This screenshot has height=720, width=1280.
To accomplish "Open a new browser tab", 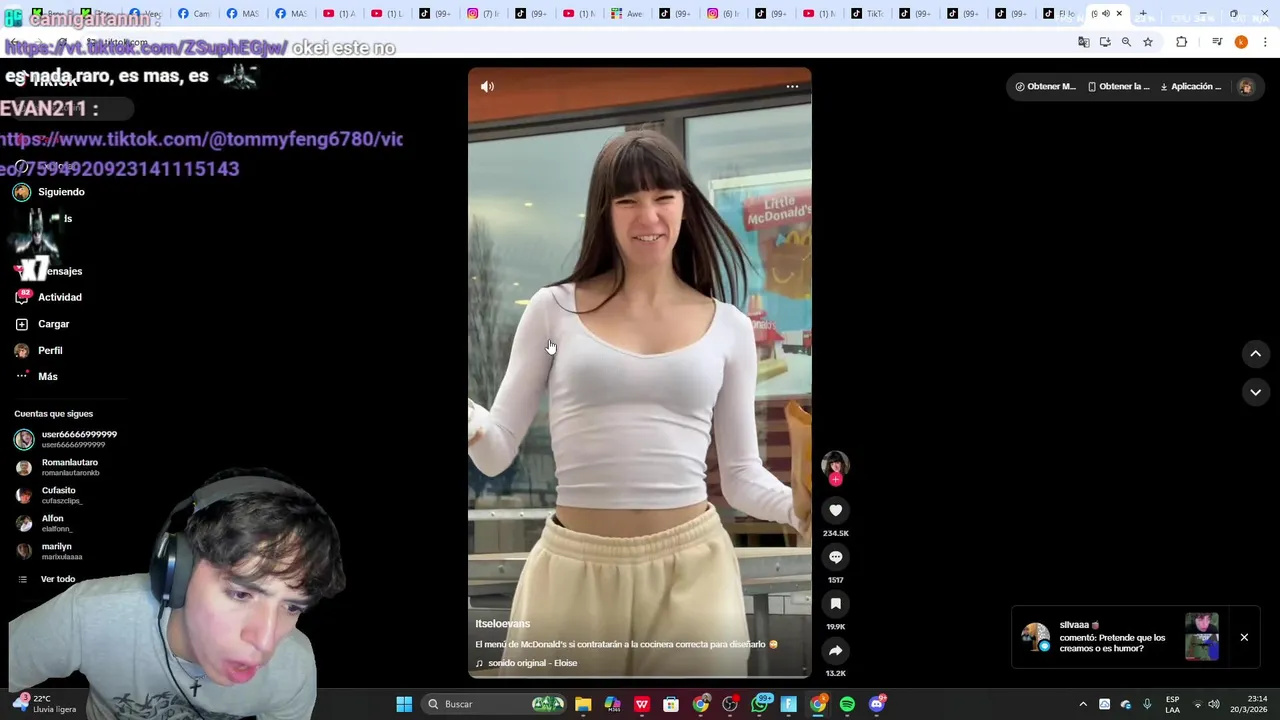I will [1143, 14].
